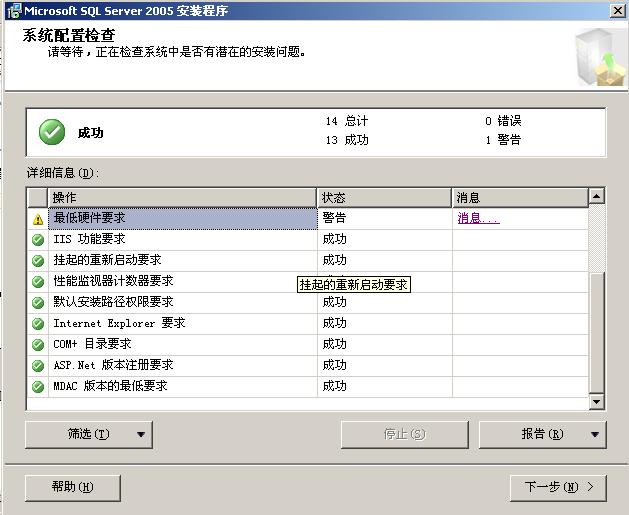Click the success icon beside COM+ 目录要求
Viewport: 629px width, 515px height.
[x=38, y=345]
